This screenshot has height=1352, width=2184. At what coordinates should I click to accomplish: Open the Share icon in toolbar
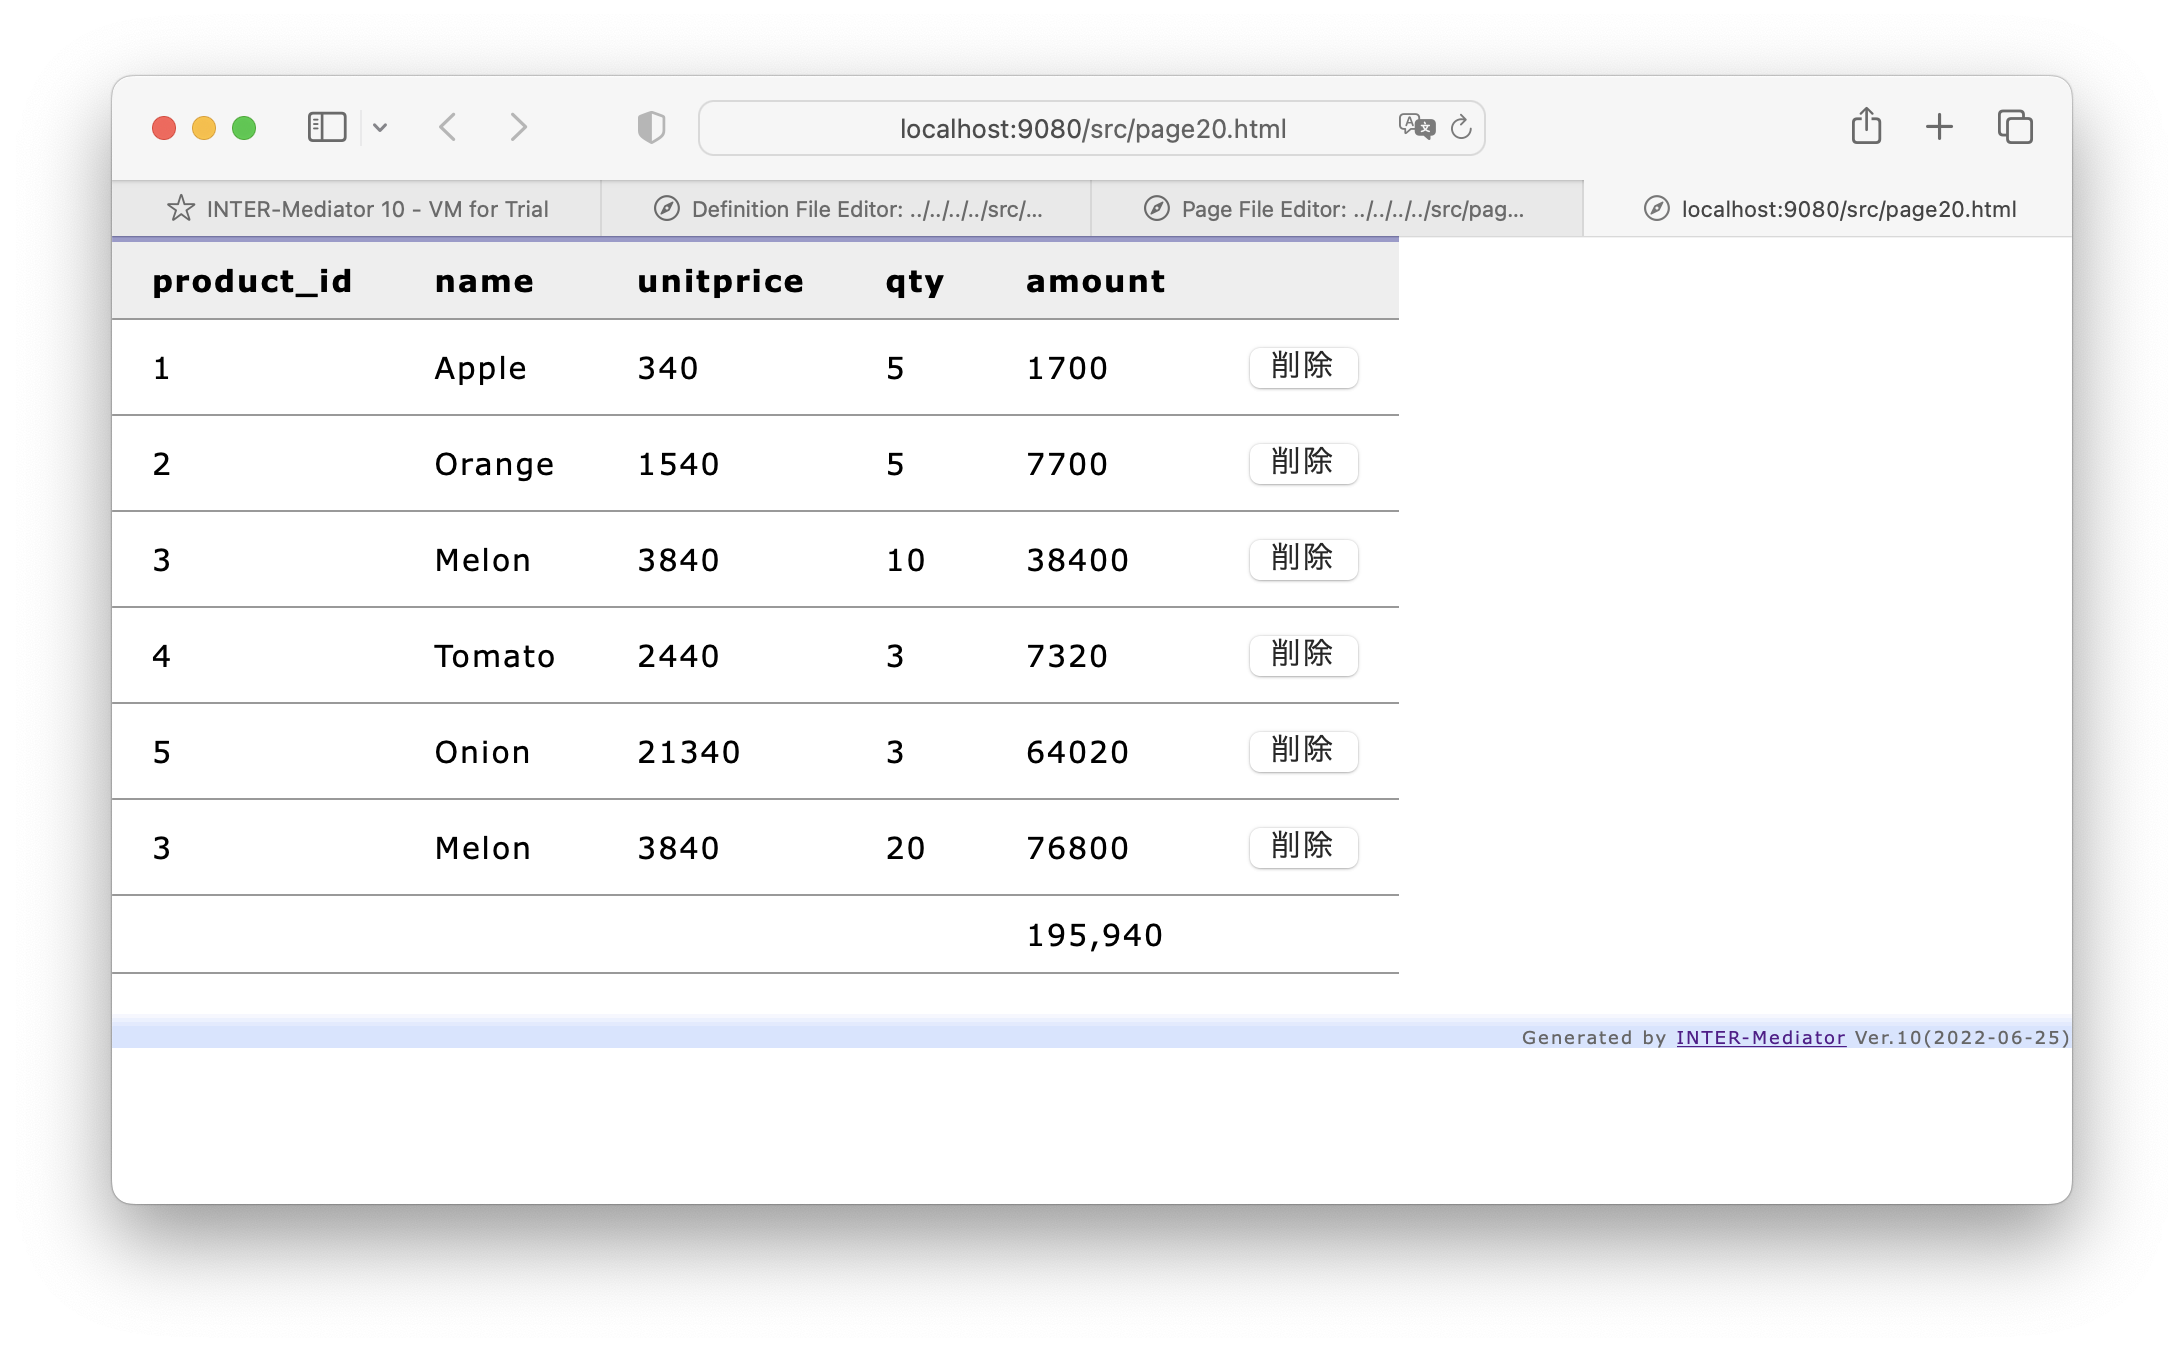[x=1866, y=126]
